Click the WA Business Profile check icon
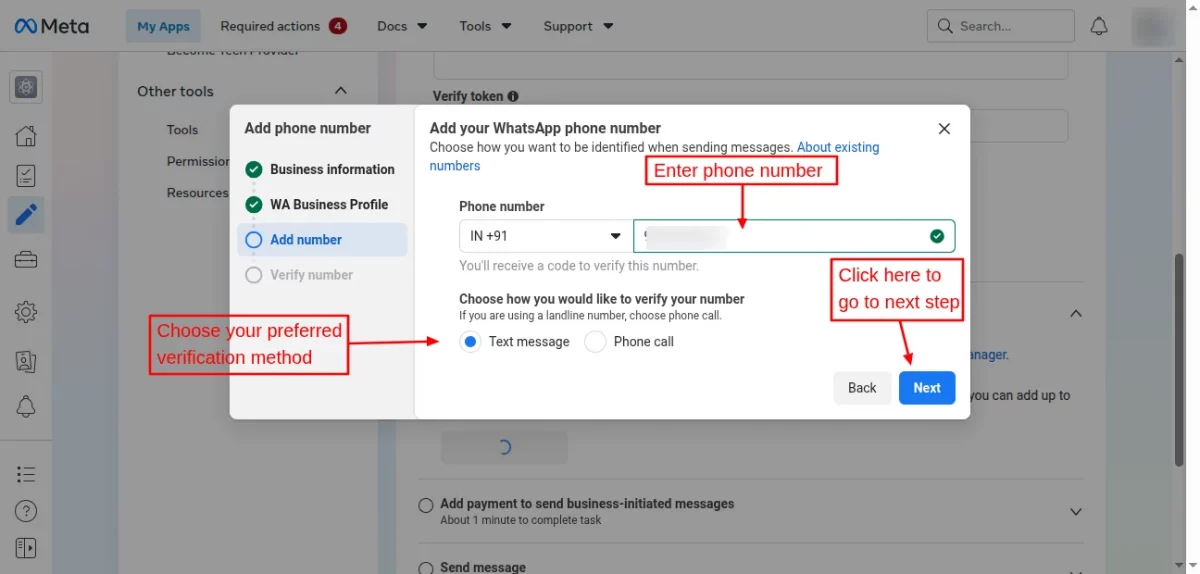Image resolution: width=1200 pixels, height=574 pixels. 254,204
